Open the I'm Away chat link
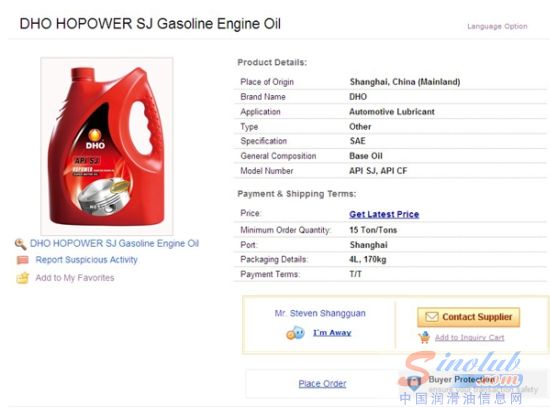 (332, 333)
